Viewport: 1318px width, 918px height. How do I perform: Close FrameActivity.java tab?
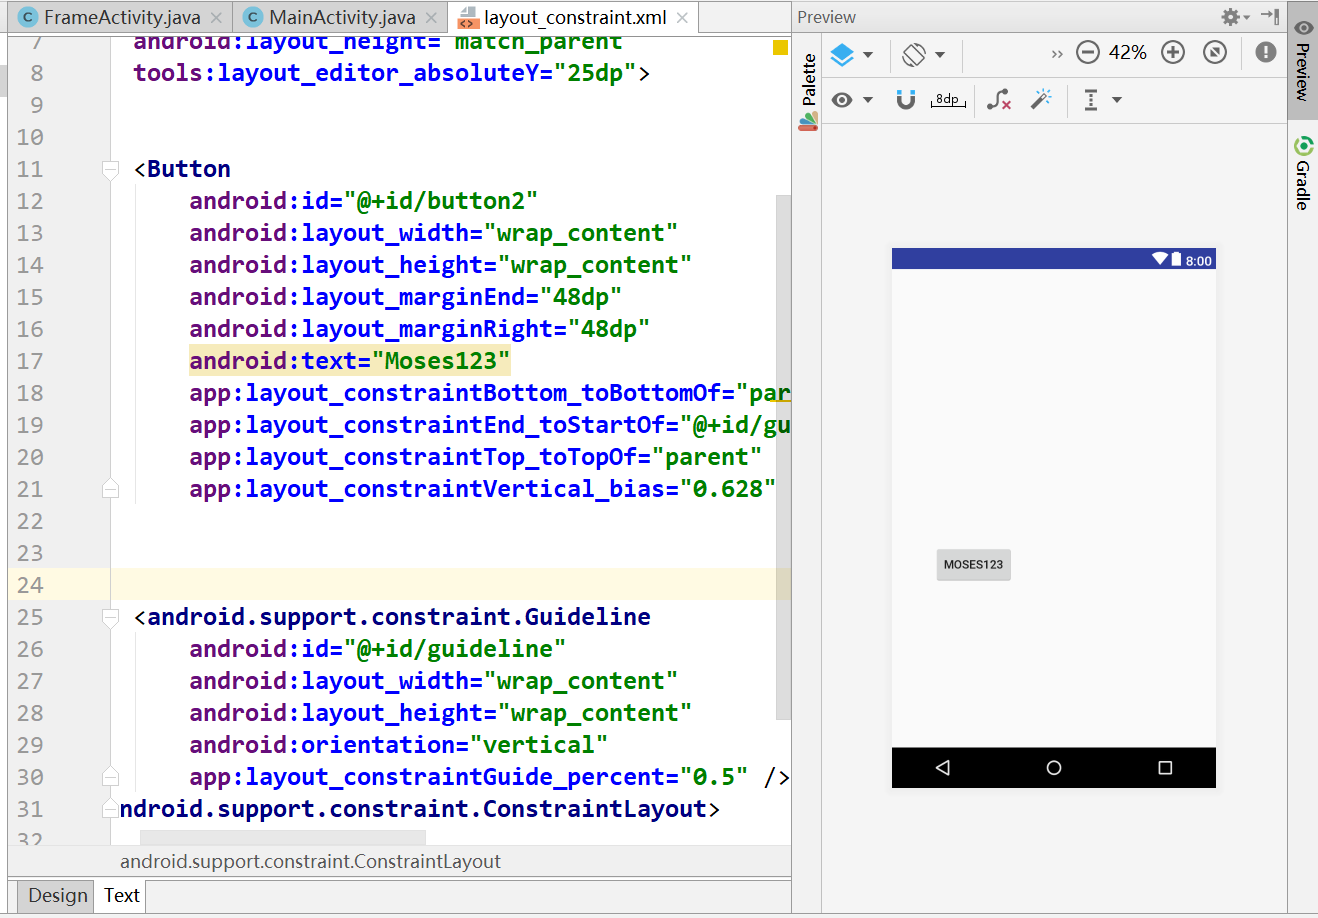[x=216, y=18]
